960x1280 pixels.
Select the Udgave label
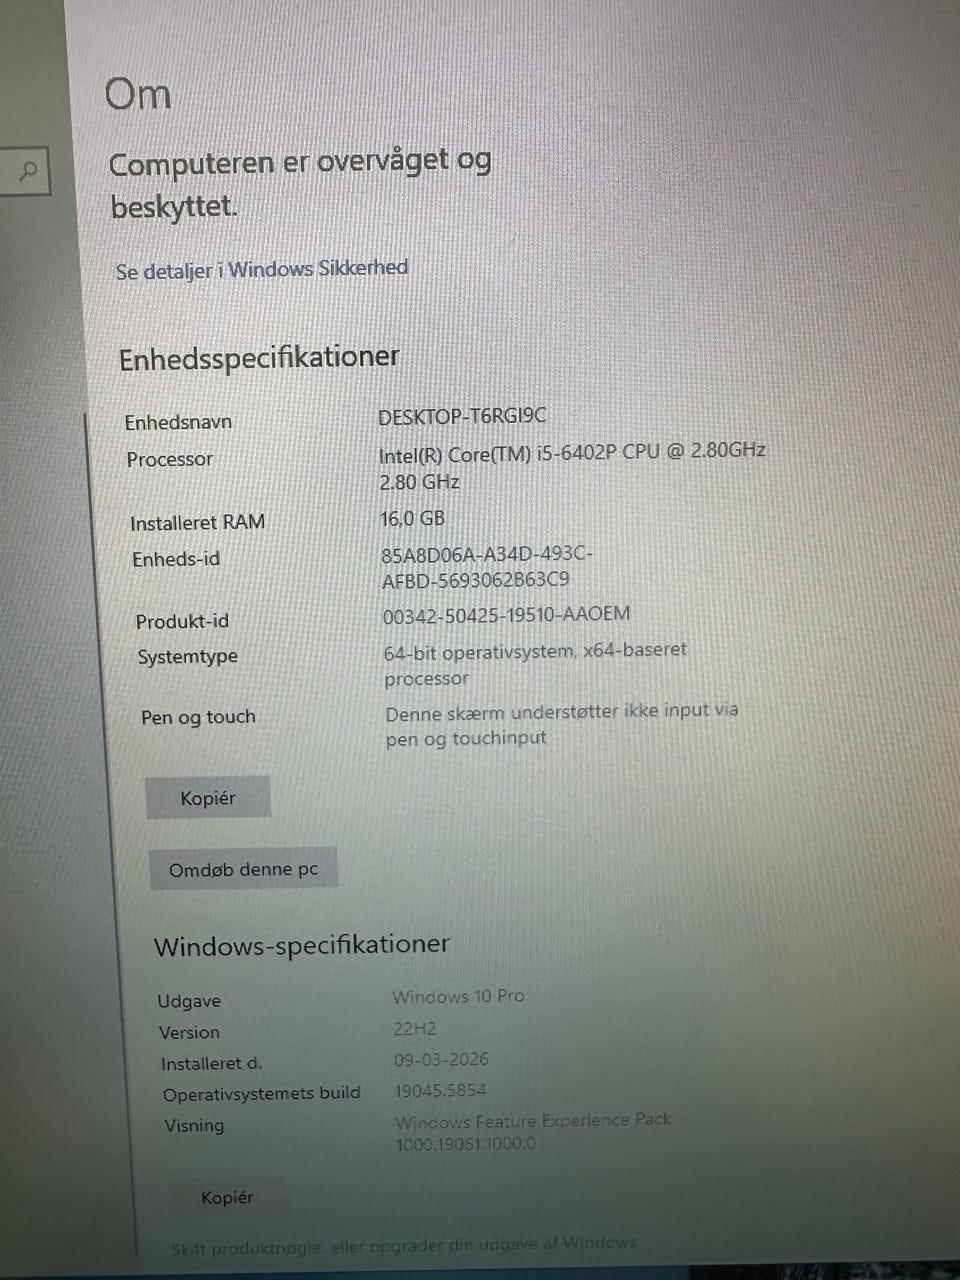[x=189, y=1001]
